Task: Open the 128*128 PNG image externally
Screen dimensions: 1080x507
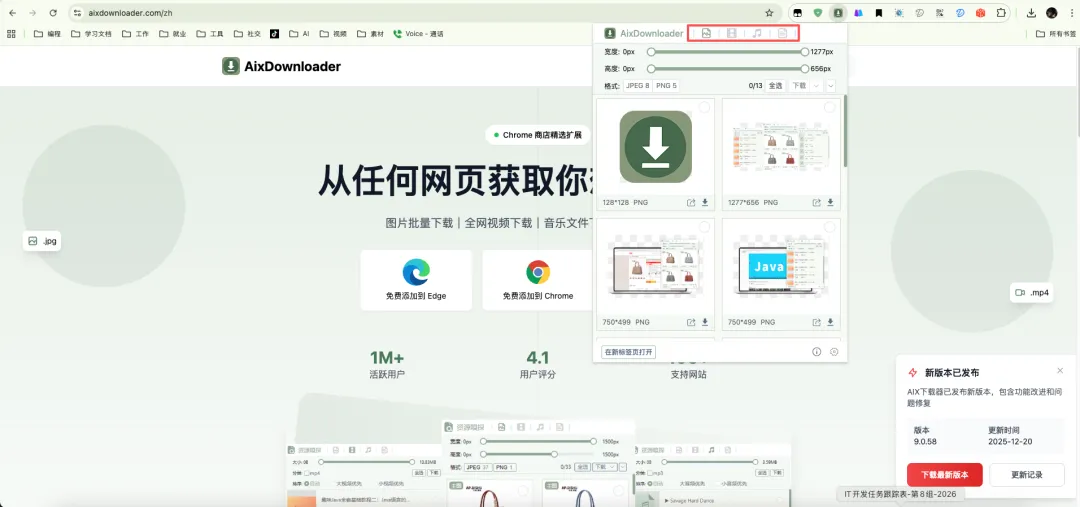Action: click(x=691, y=203)
